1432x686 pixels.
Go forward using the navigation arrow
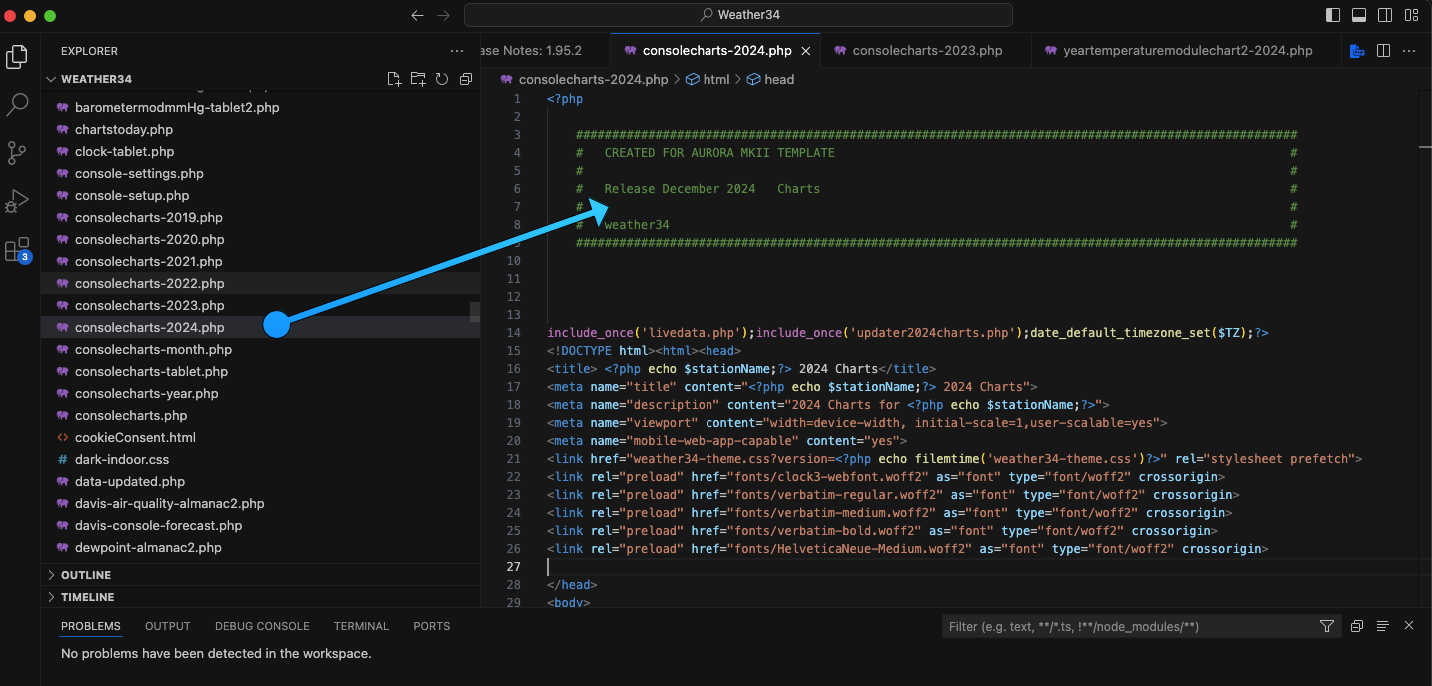444,15
